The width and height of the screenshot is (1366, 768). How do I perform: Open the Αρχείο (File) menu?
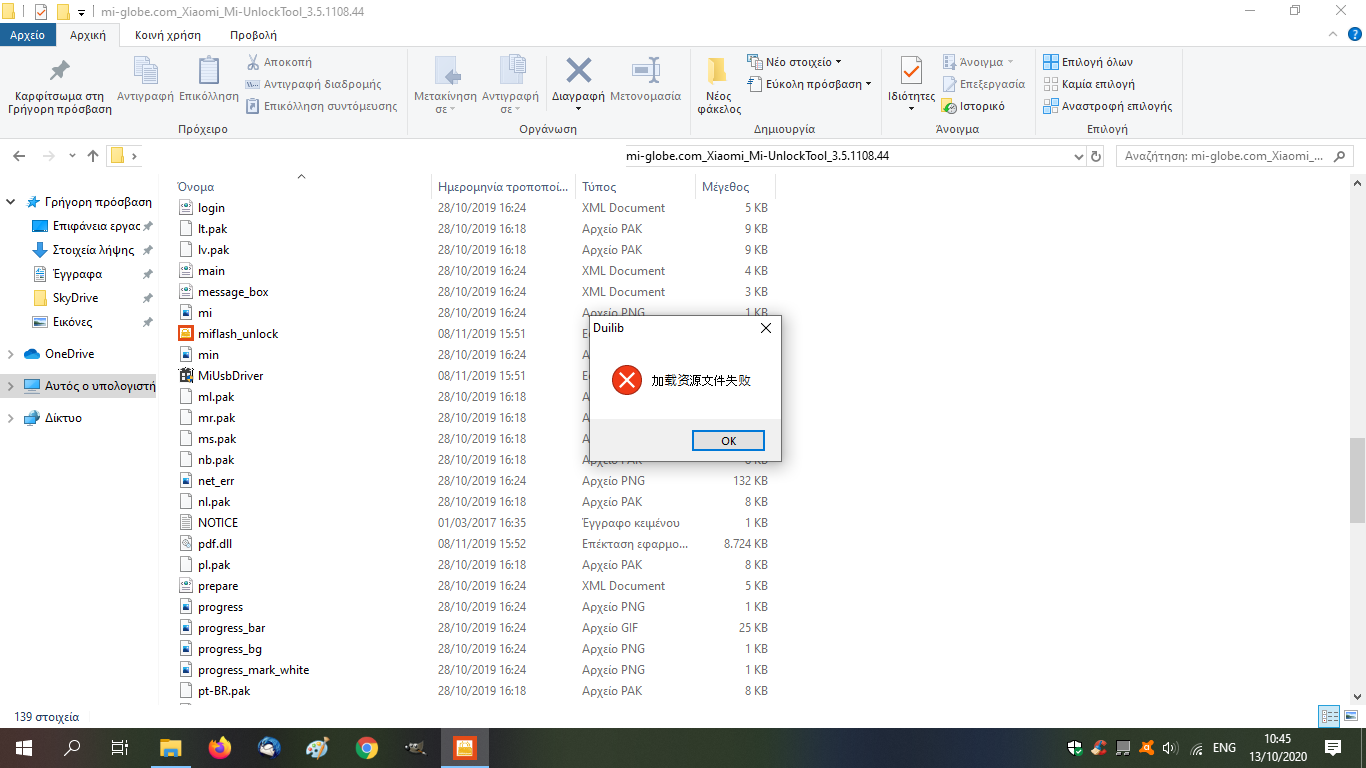point(28,35)
